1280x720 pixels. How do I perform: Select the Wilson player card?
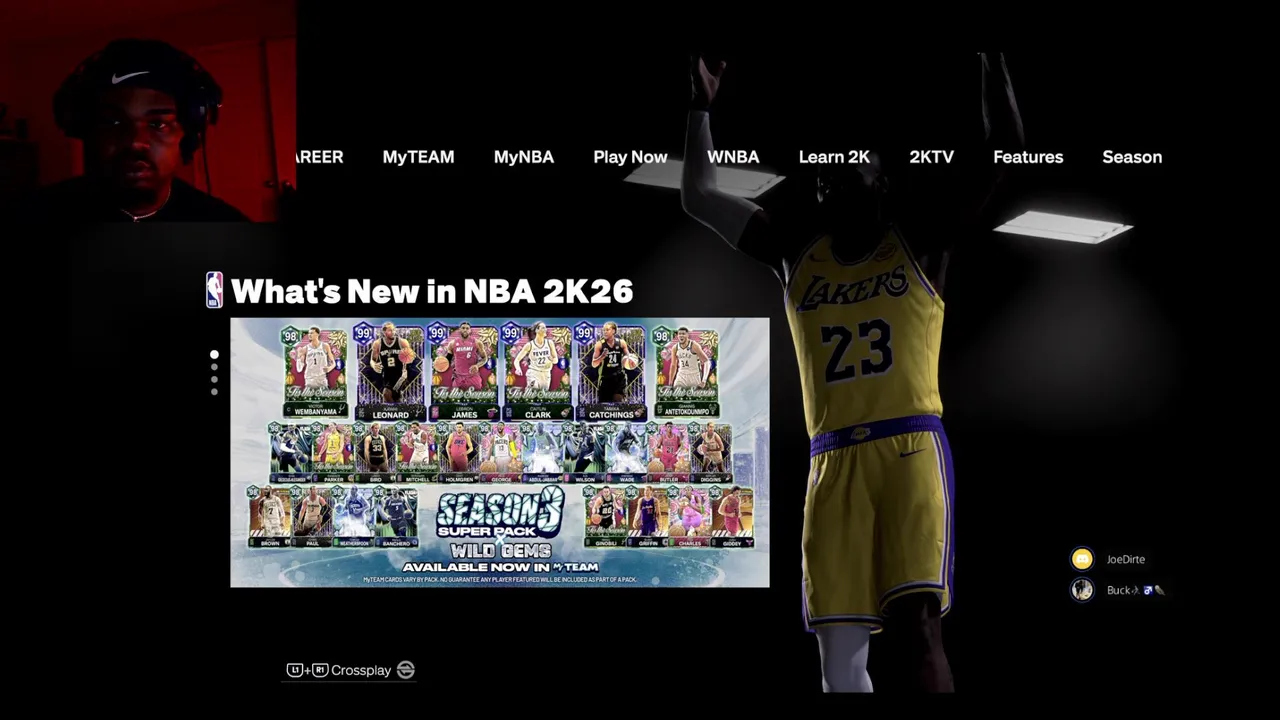tap(585, 453)
